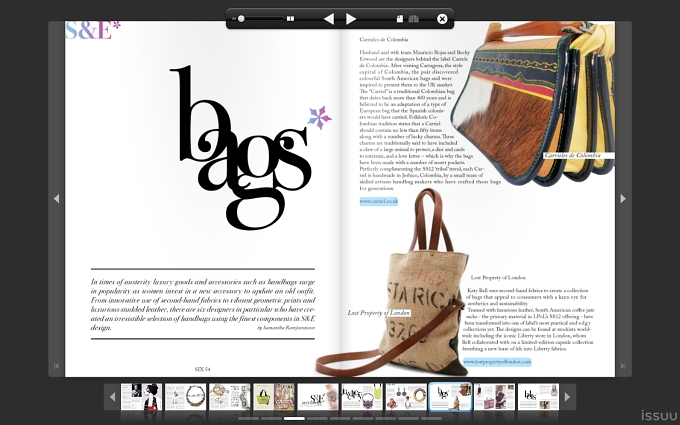Open the www.lostpropertyoflondon.com link

[x=497, y=362]
